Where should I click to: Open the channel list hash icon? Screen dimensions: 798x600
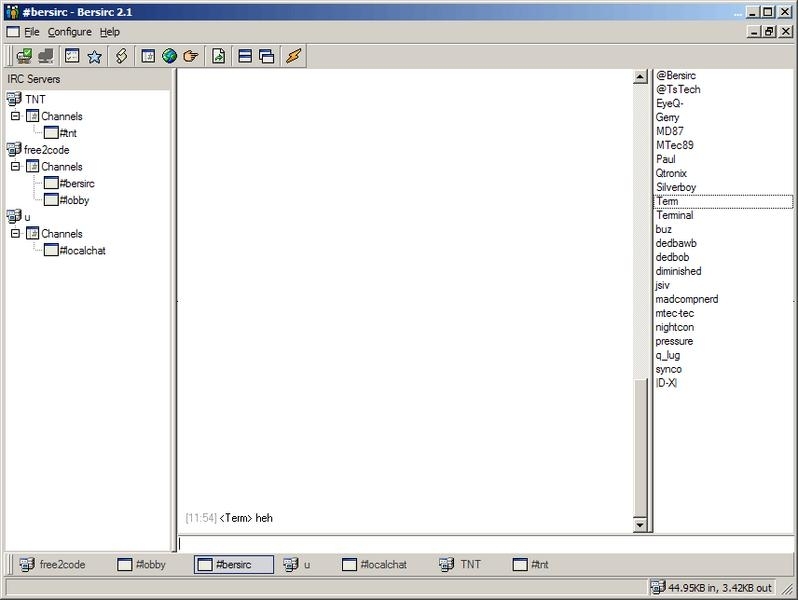tap(148, 56)
